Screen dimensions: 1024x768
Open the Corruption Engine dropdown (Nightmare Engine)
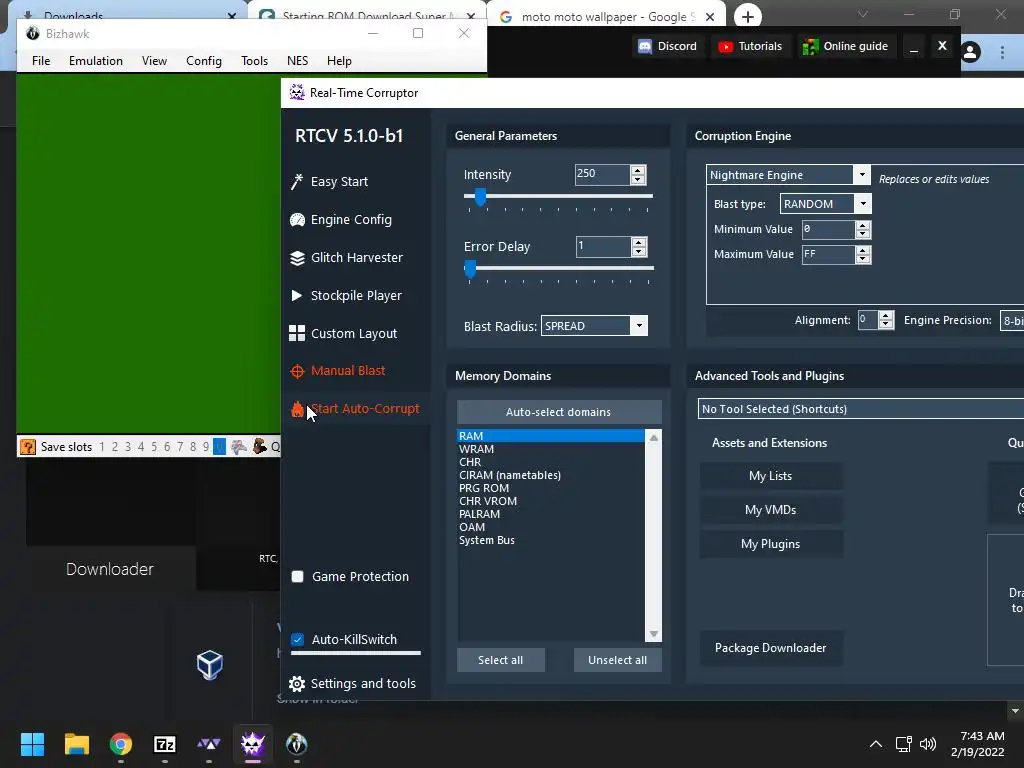862,174
